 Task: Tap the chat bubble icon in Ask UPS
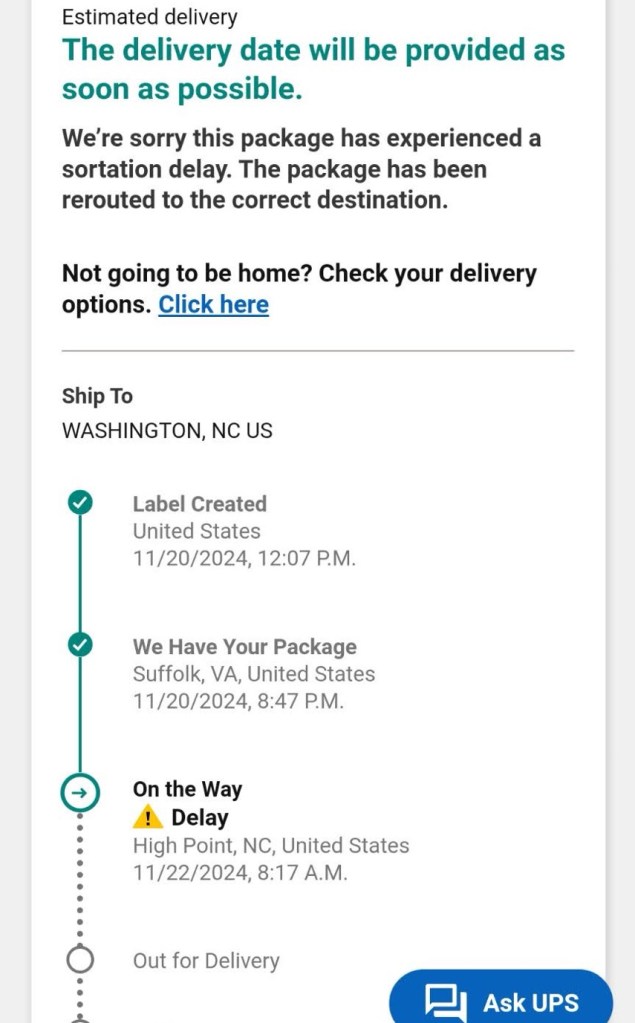[445, 1003]
